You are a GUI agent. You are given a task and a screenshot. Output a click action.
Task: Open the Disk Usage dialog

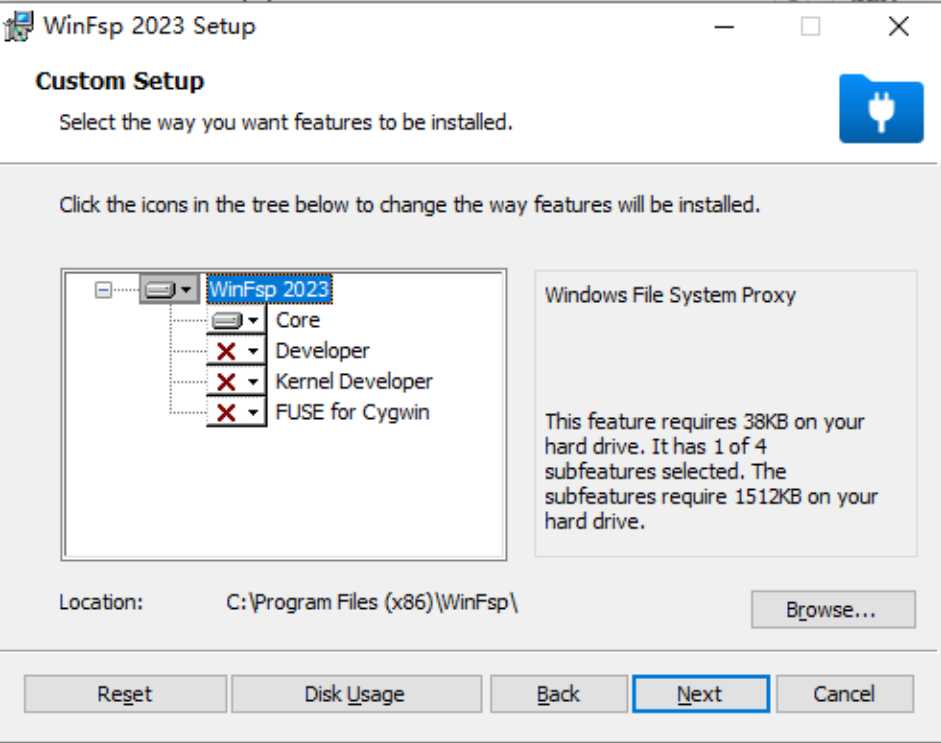point(355,694)
